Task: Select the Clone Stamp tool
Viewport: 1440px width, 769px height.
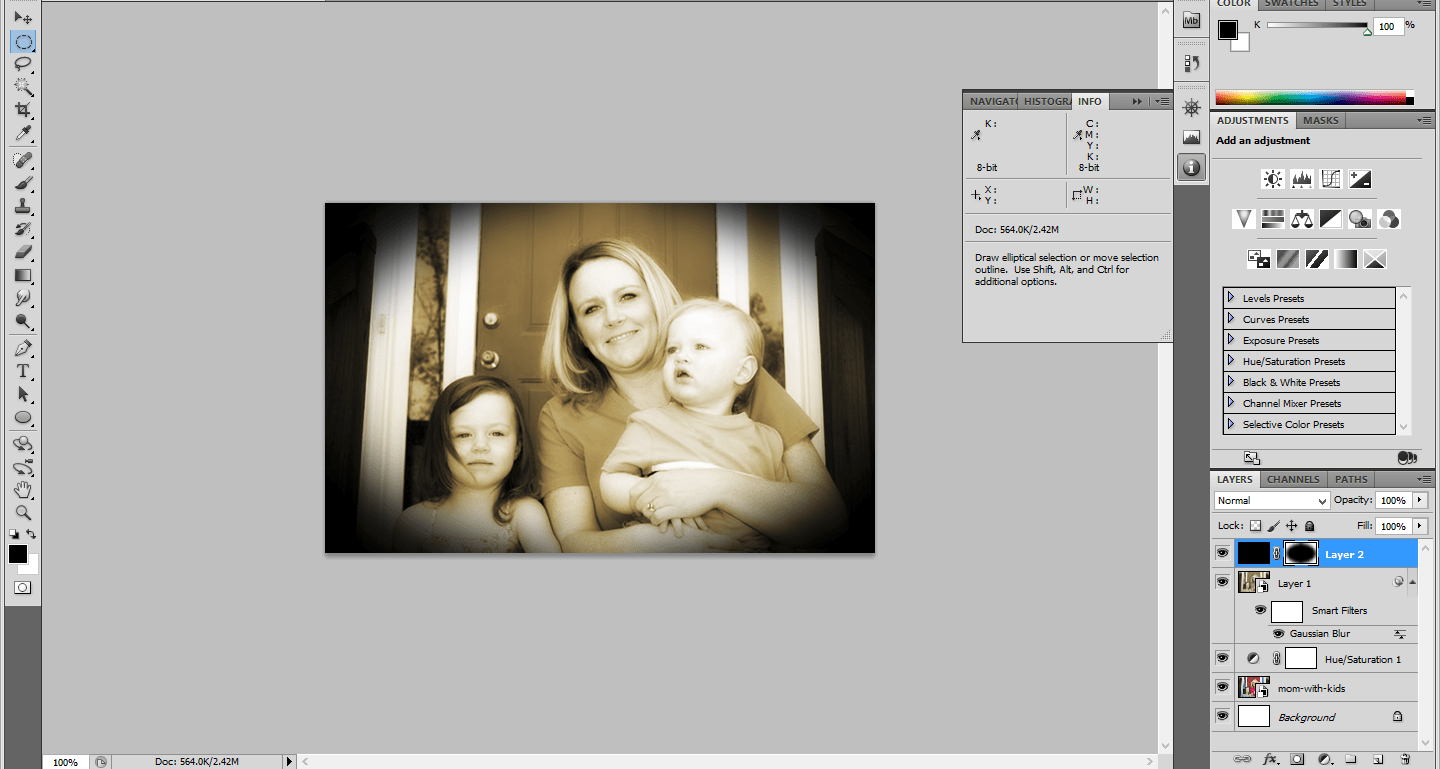Action: 23,206
